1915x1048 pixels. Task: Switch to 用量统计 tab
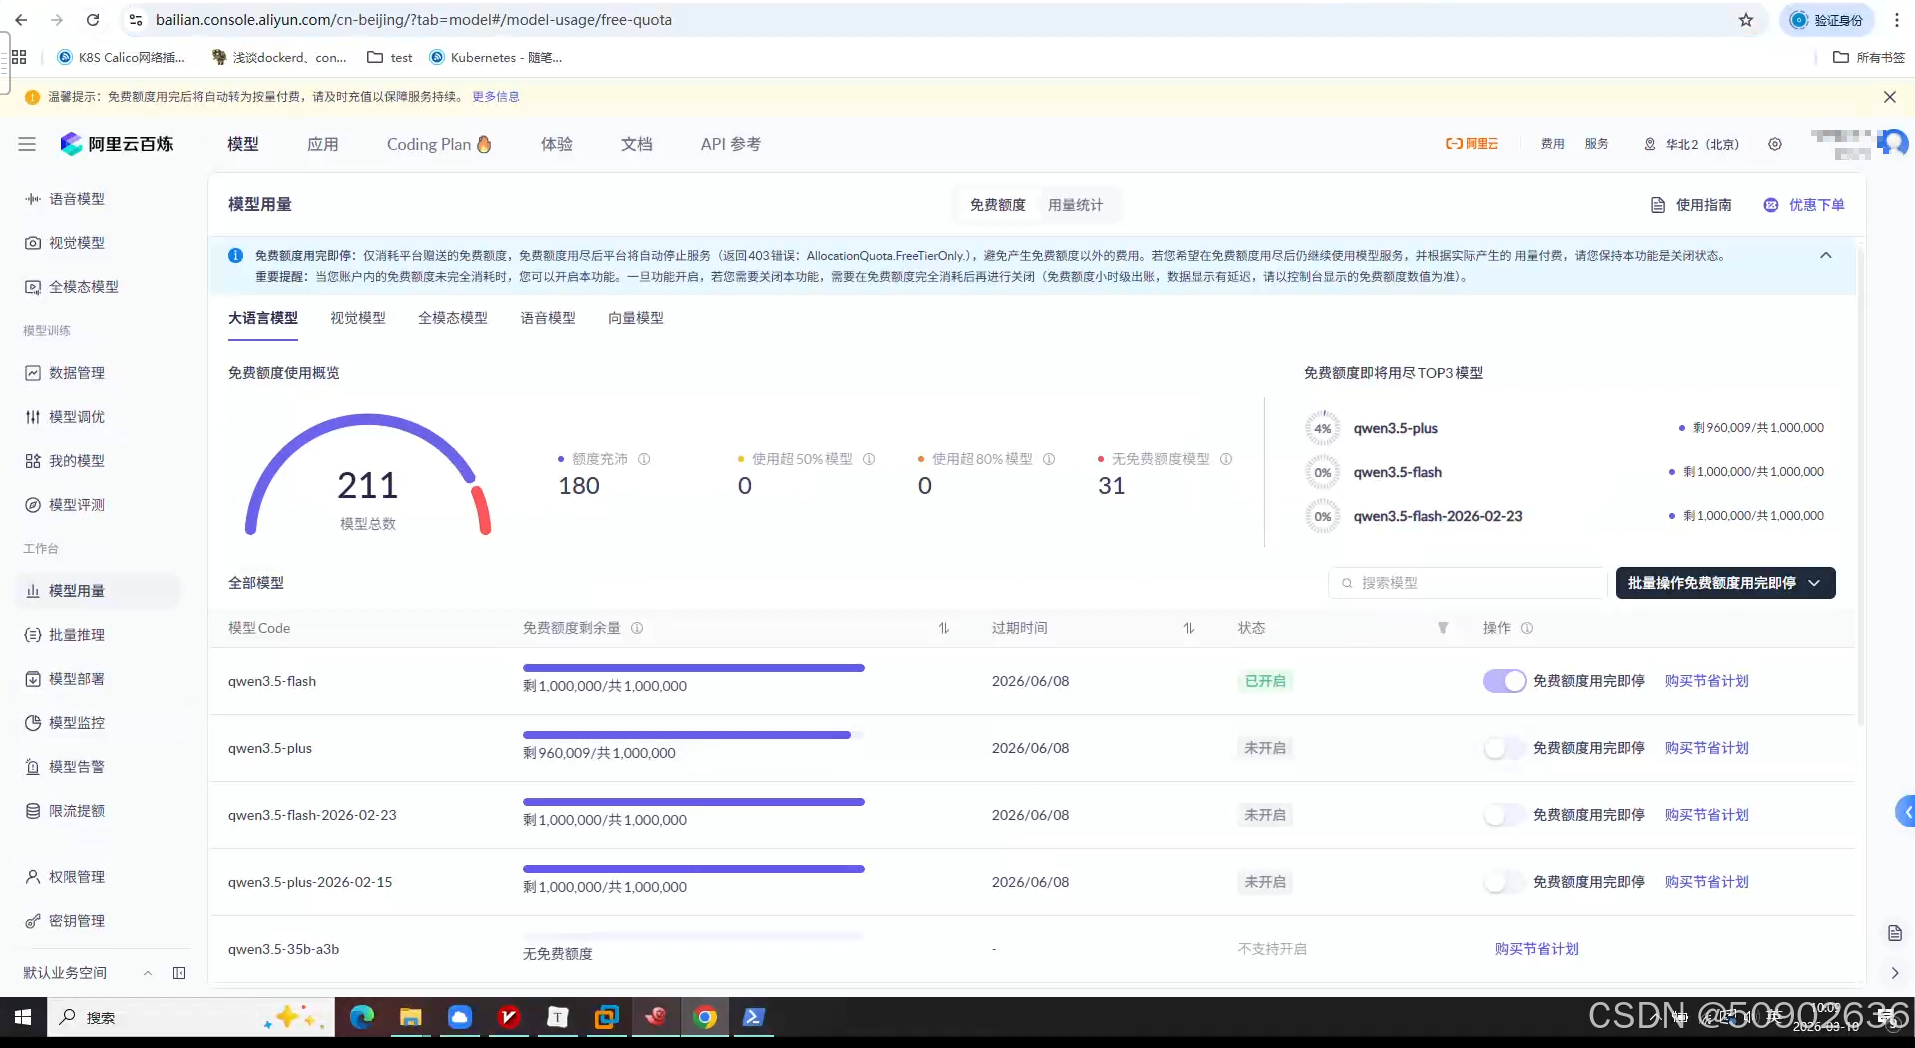pos(1075,205)
